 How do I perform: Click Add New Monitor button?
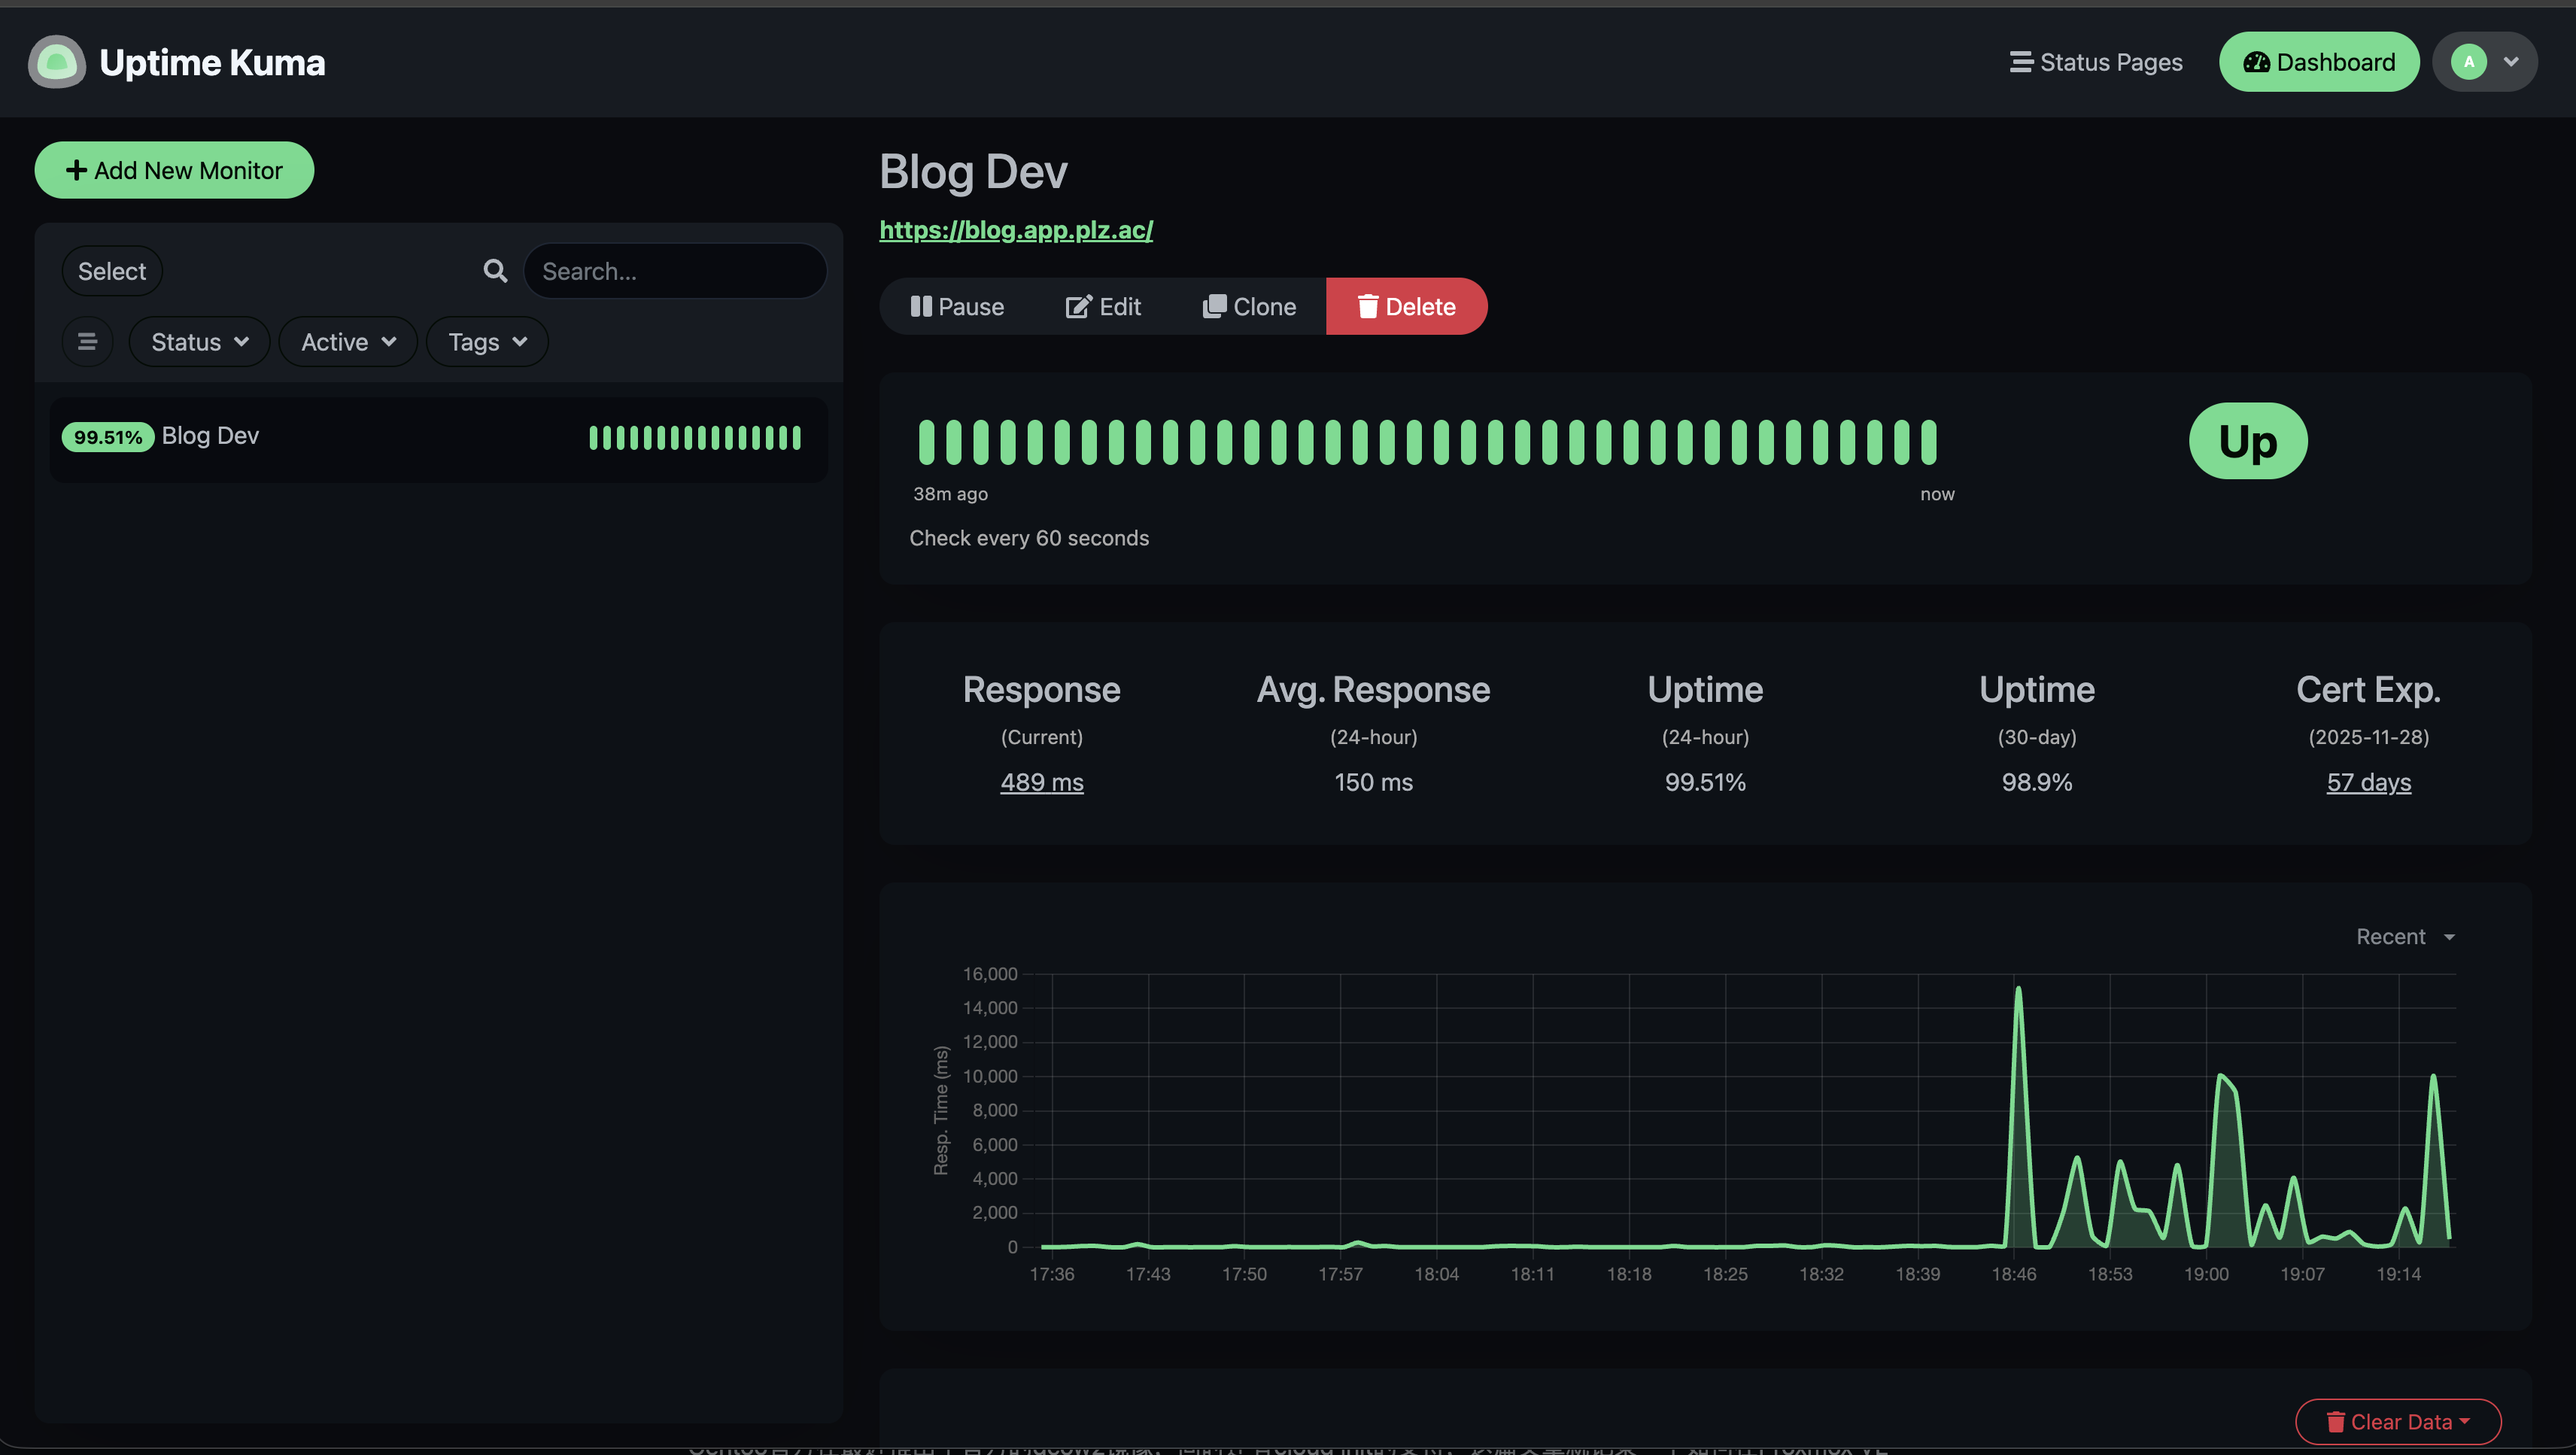(174, 170)
